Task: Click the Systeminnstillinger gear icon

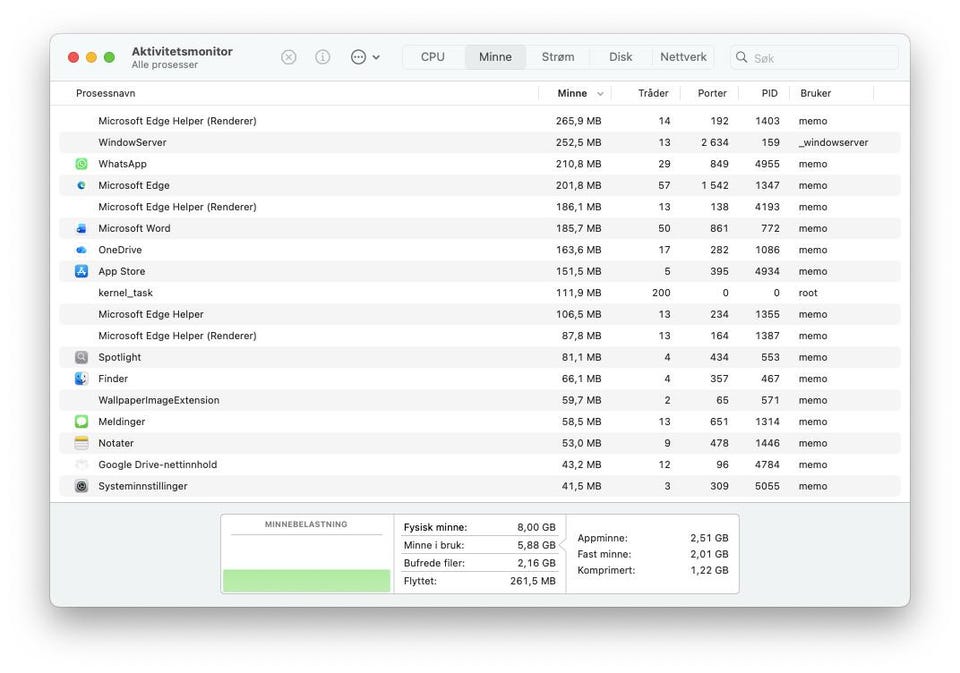Action: pyautogui.click(x=81, y=486)
